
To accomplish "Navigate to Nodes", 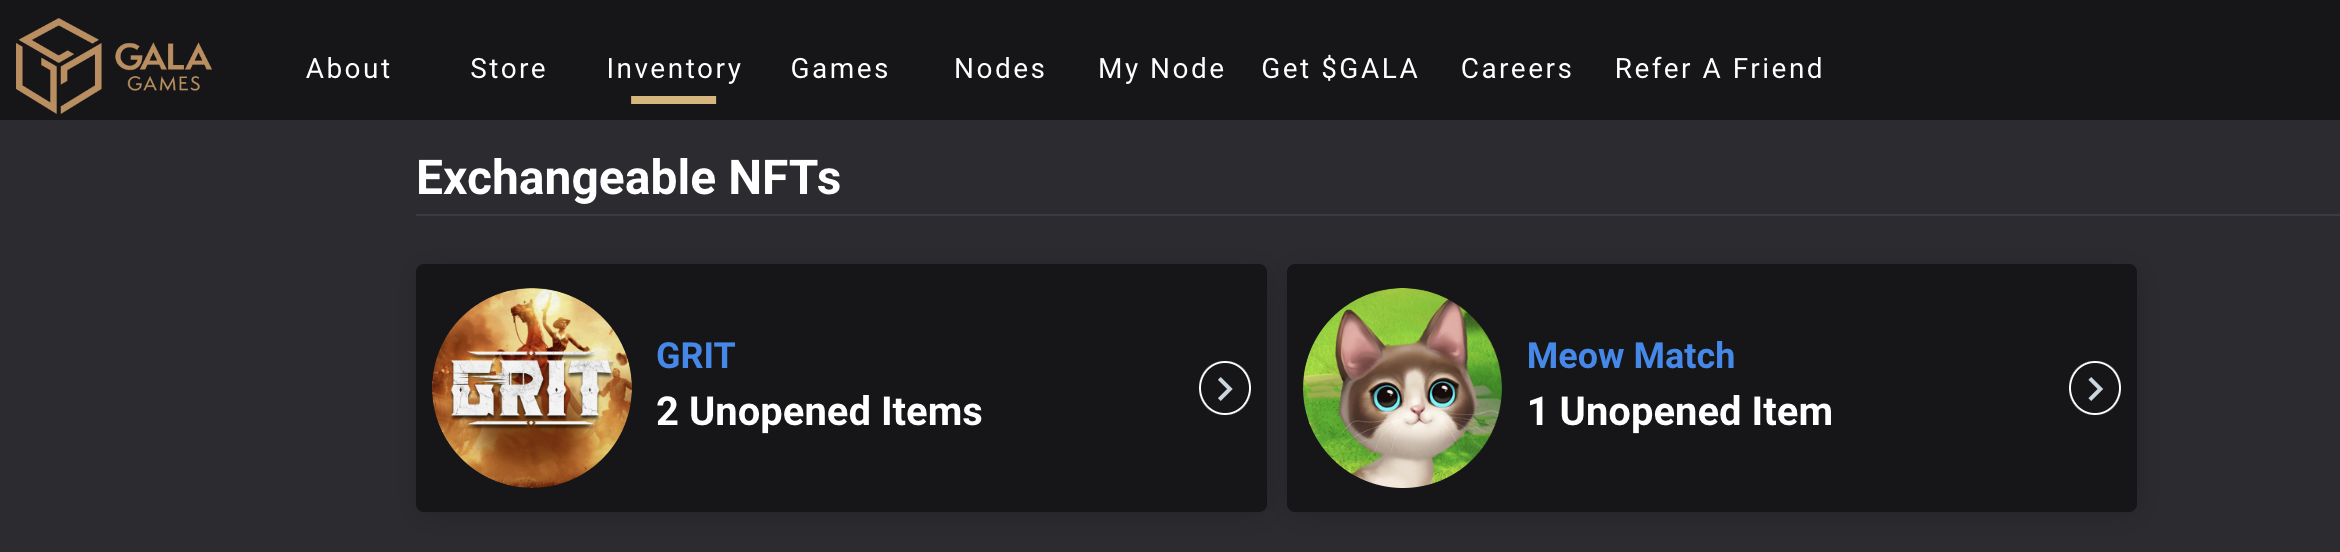I will pos(1000,68).
